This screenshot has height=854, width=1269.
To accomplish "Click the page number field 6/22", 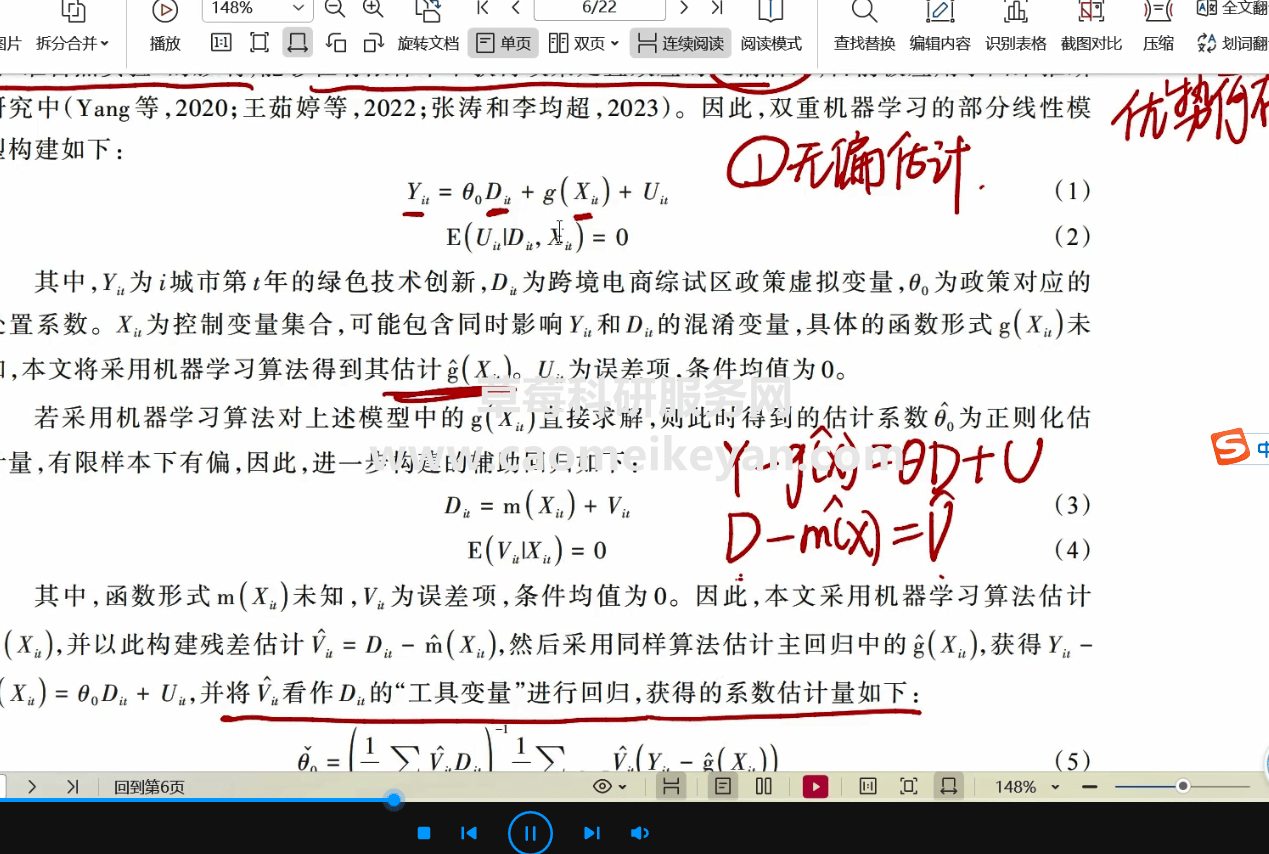I will (x=599, y=9).
